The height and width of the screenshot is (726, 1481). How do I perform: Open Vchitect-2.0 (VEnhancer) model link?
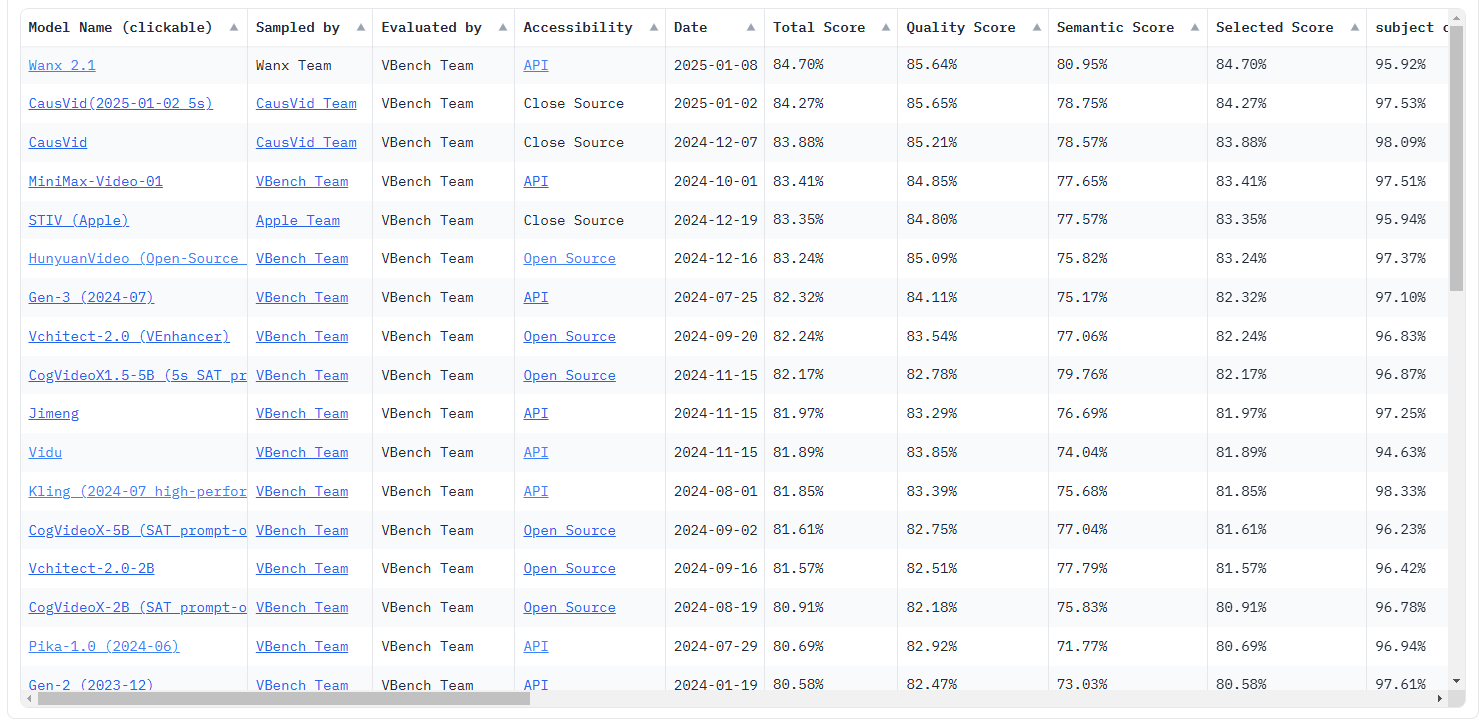(129, 336)
